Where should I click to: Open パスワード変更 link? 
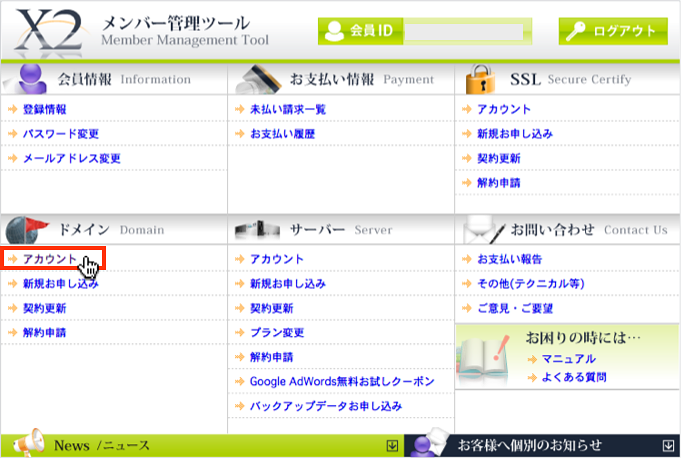[61, 134]
